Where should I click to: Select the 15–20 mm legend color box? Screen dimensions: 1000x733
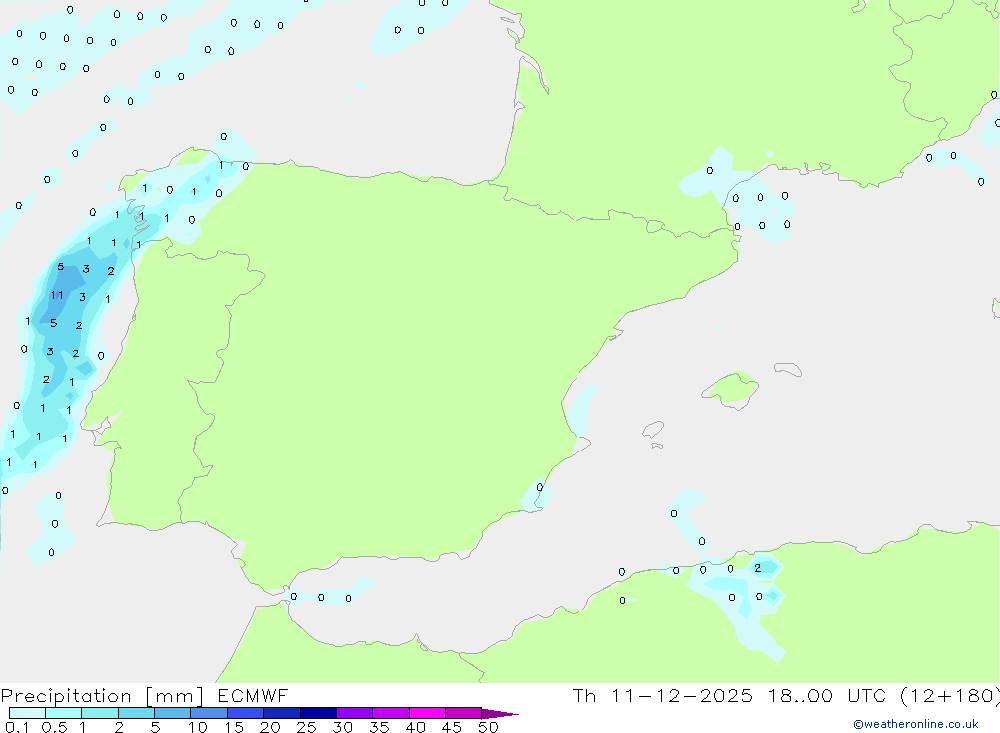pos(246,713)
